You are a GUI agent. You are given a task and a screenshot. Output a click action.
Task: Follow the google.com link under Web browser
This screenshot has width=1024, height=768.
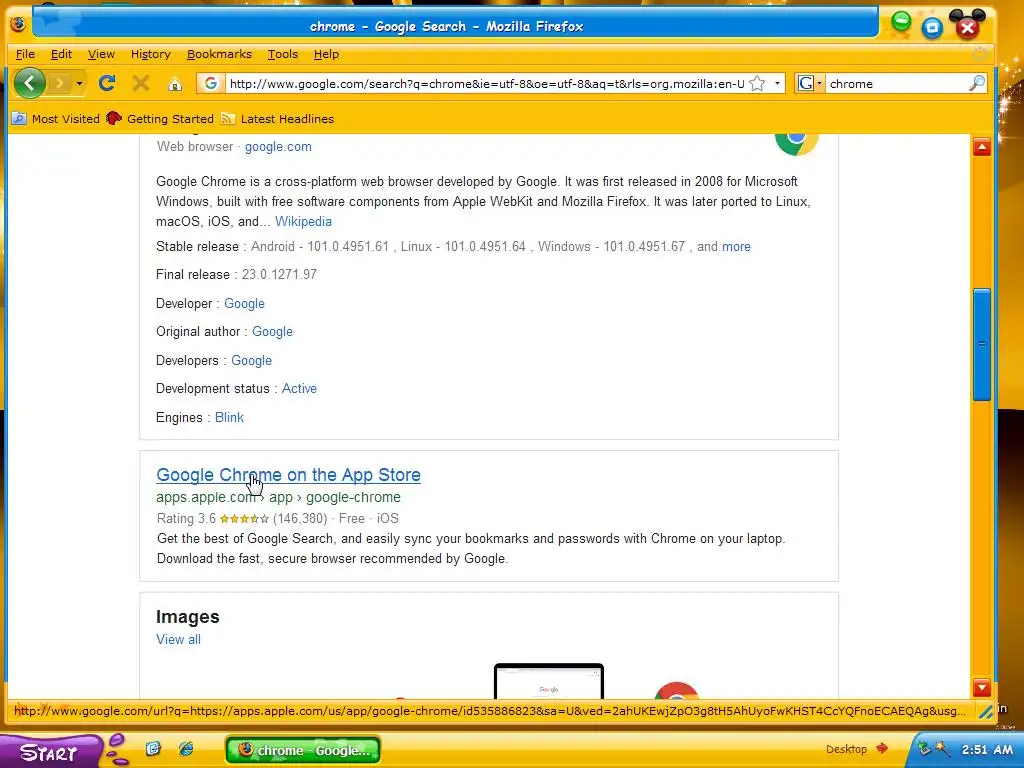point(278,147)
